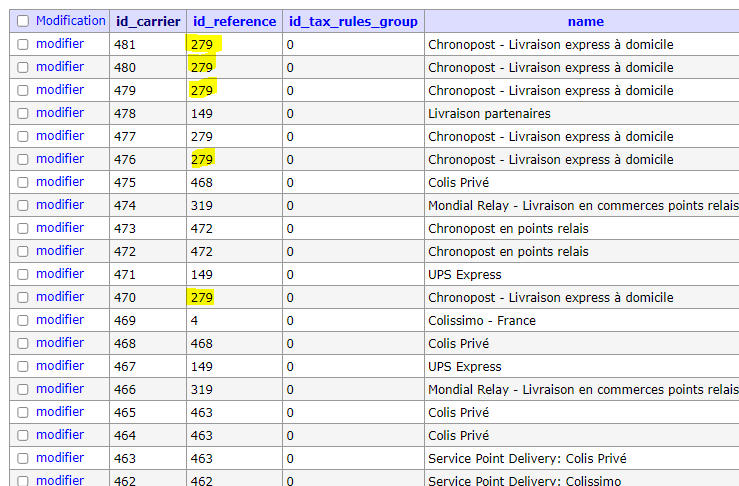This screenshot has height=486, width=739.
Task: Sort by id_tax_rules_group column header
Action: point(353,21)
